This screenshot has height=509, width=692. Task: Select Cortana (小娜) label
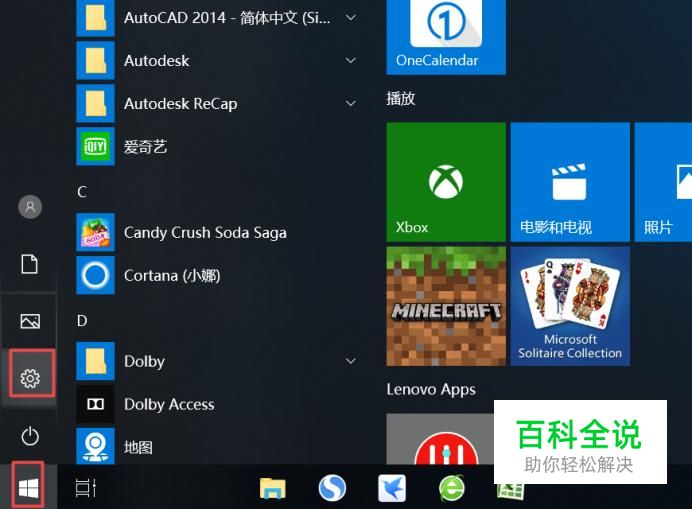click(172, 275)
